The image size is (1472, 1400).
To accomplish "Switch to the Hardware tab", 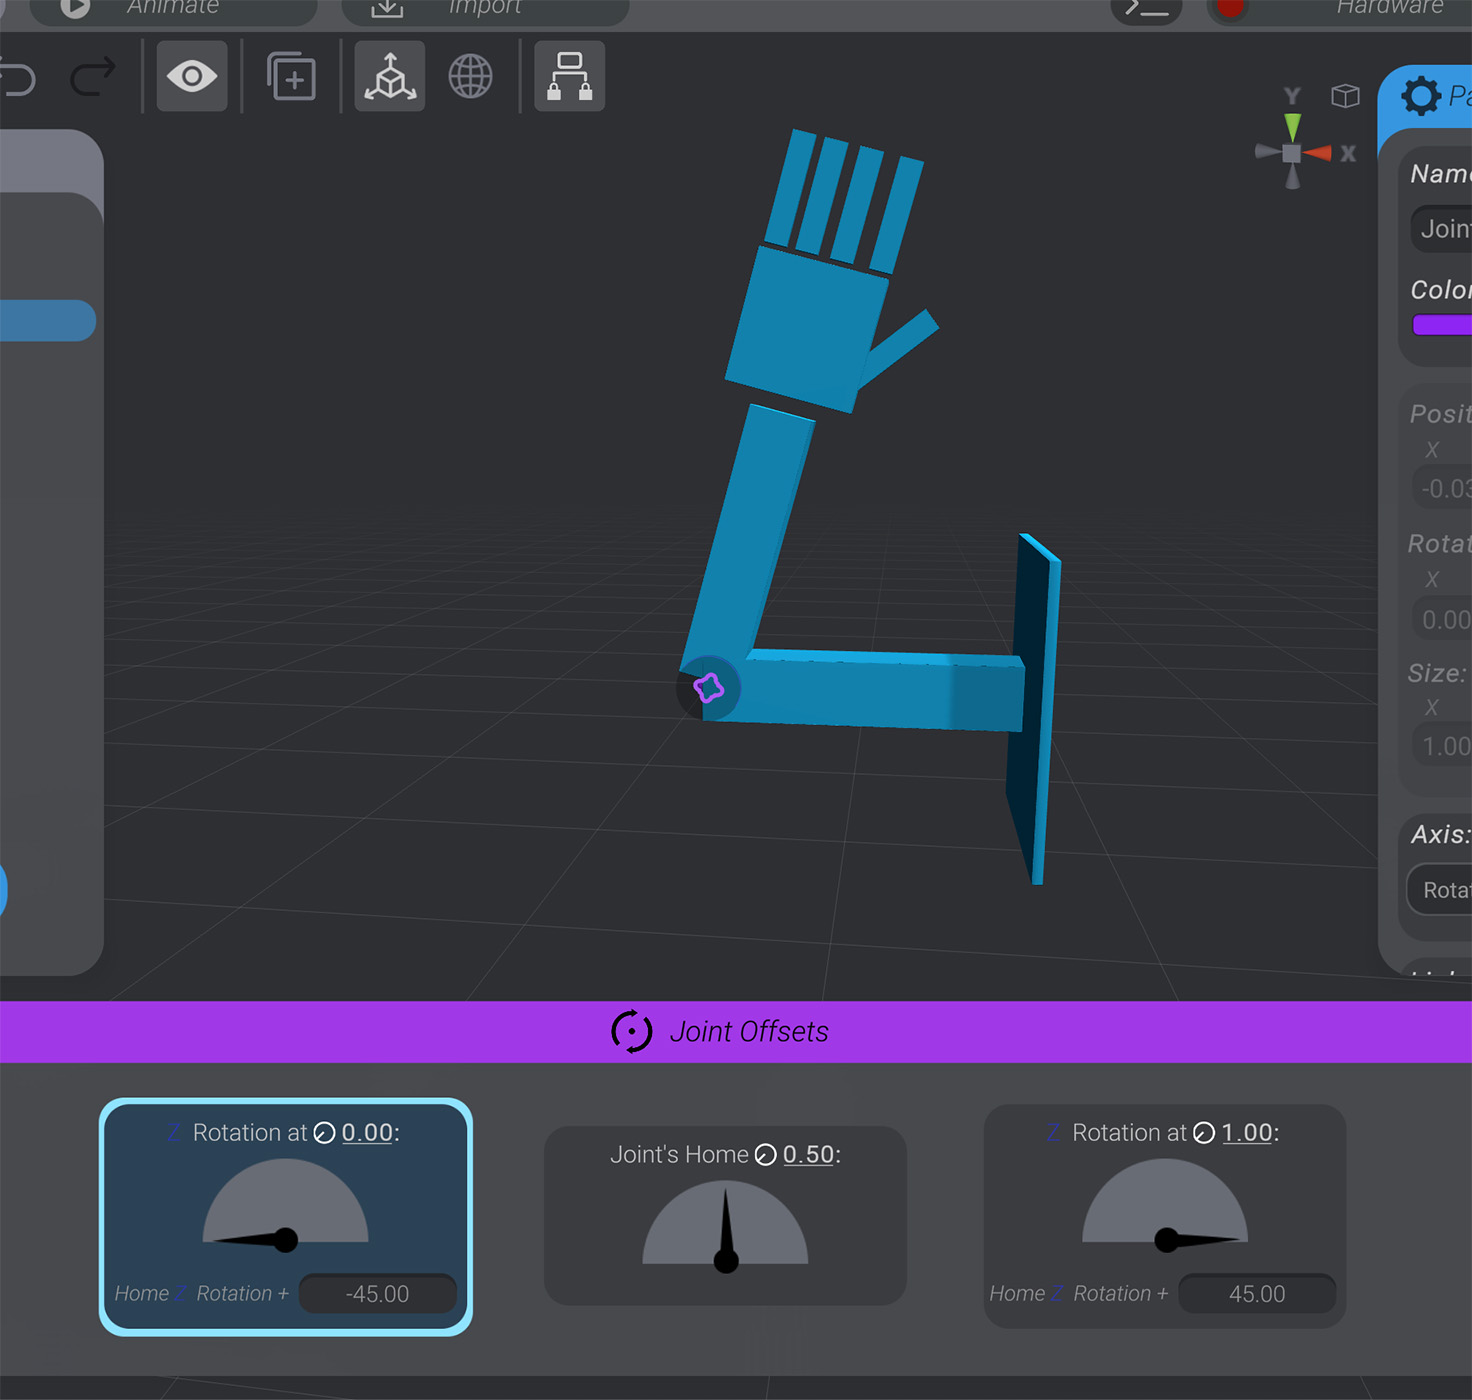I will point(1390,8).
